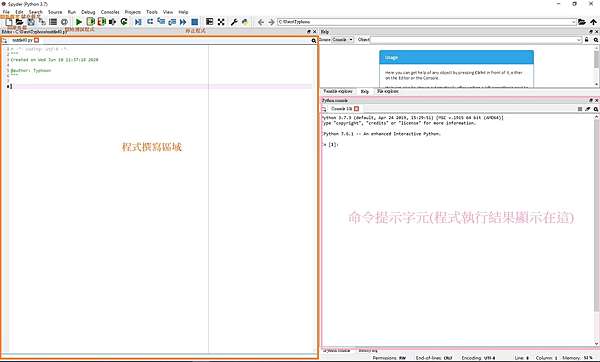Open the Debug menu
This screenshot has height=362, width=600.
pos(88,12)
